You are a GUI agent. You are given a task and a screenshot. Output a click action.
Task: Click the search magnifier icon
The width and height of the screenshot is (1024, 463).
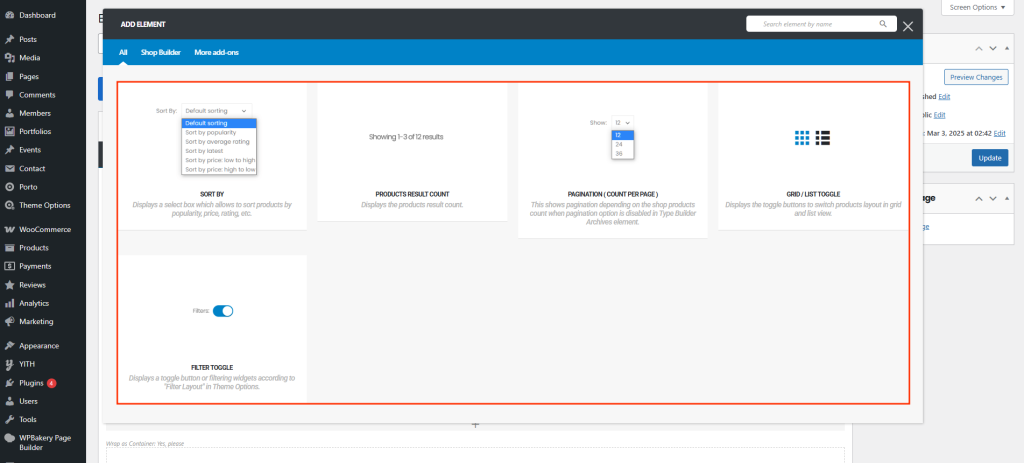(x=883, y=24)
